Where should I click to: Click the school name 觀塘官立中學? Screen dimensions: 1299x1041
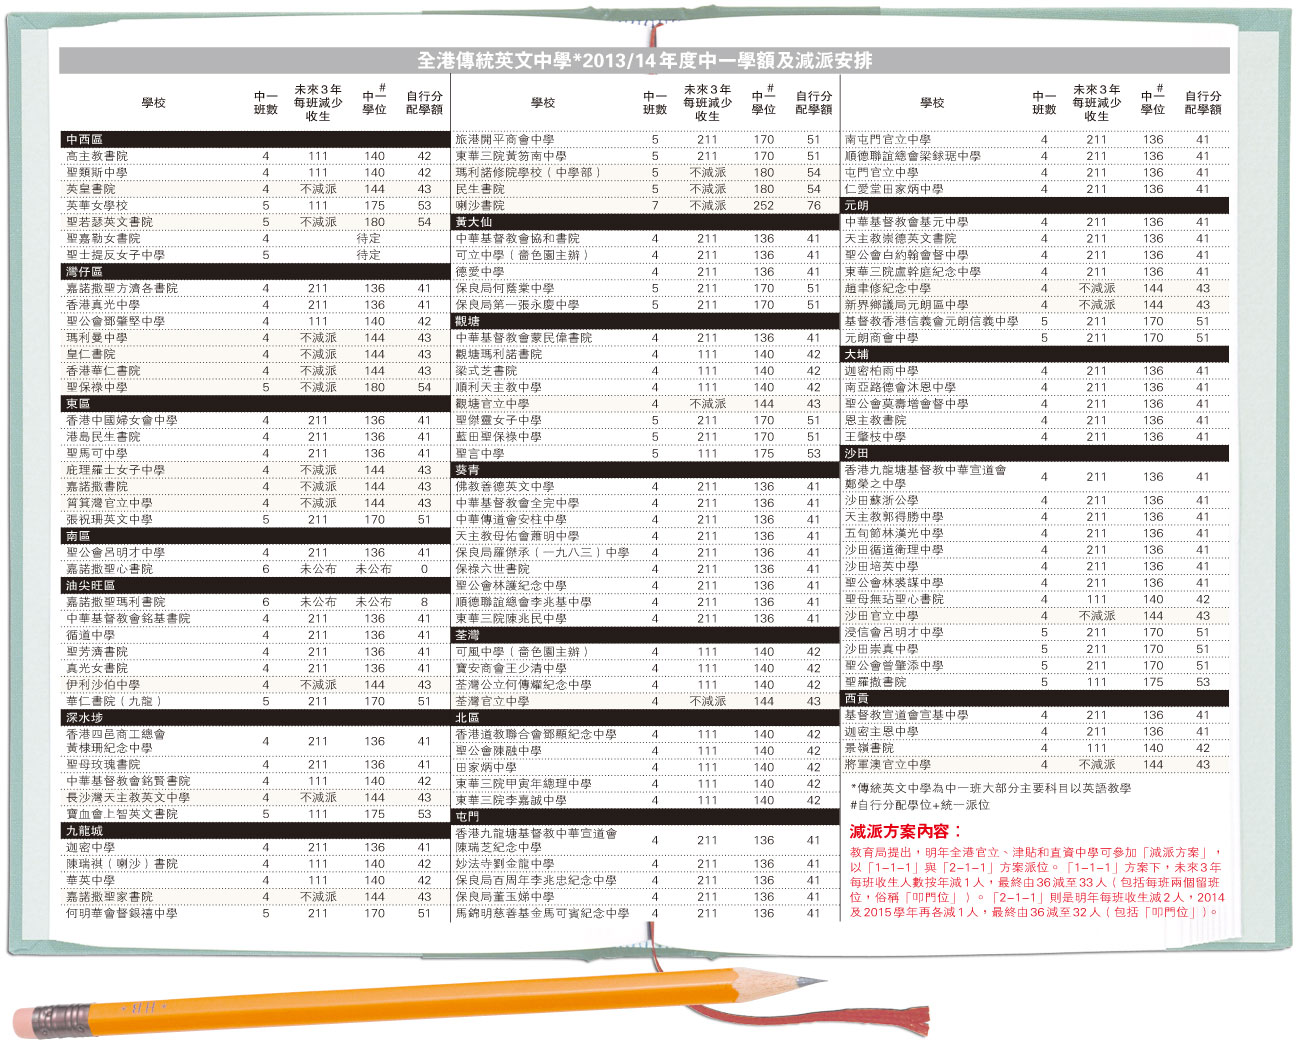click(x=492, y=404)
